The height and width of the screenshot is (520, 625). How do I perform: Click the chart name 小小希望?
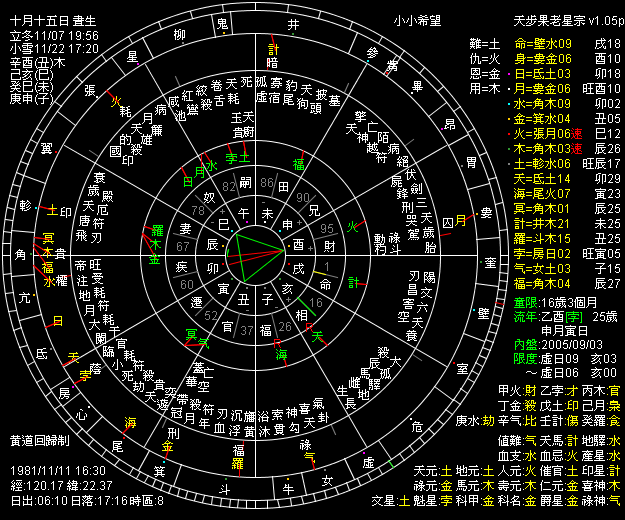tap(419, 19)
